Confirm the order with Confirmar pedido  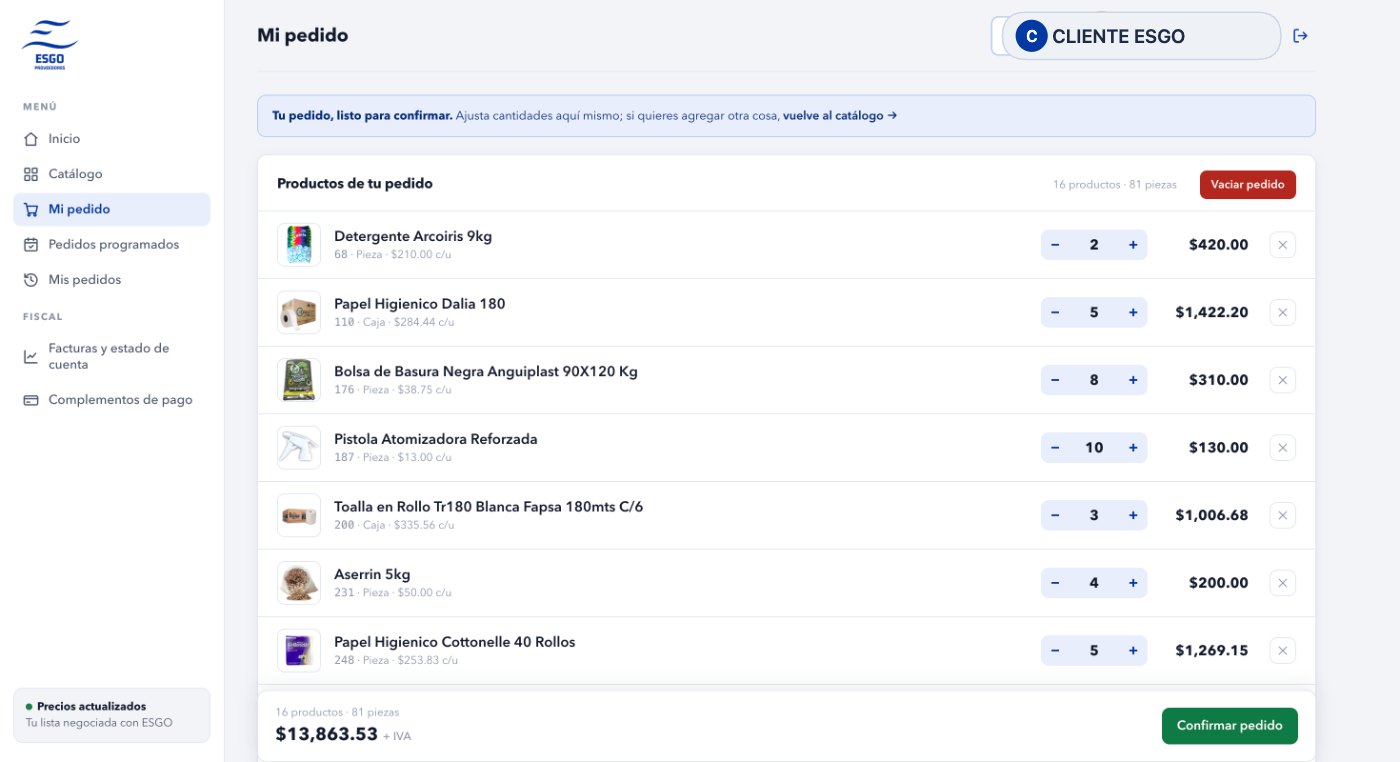[x=1229, y=726]
